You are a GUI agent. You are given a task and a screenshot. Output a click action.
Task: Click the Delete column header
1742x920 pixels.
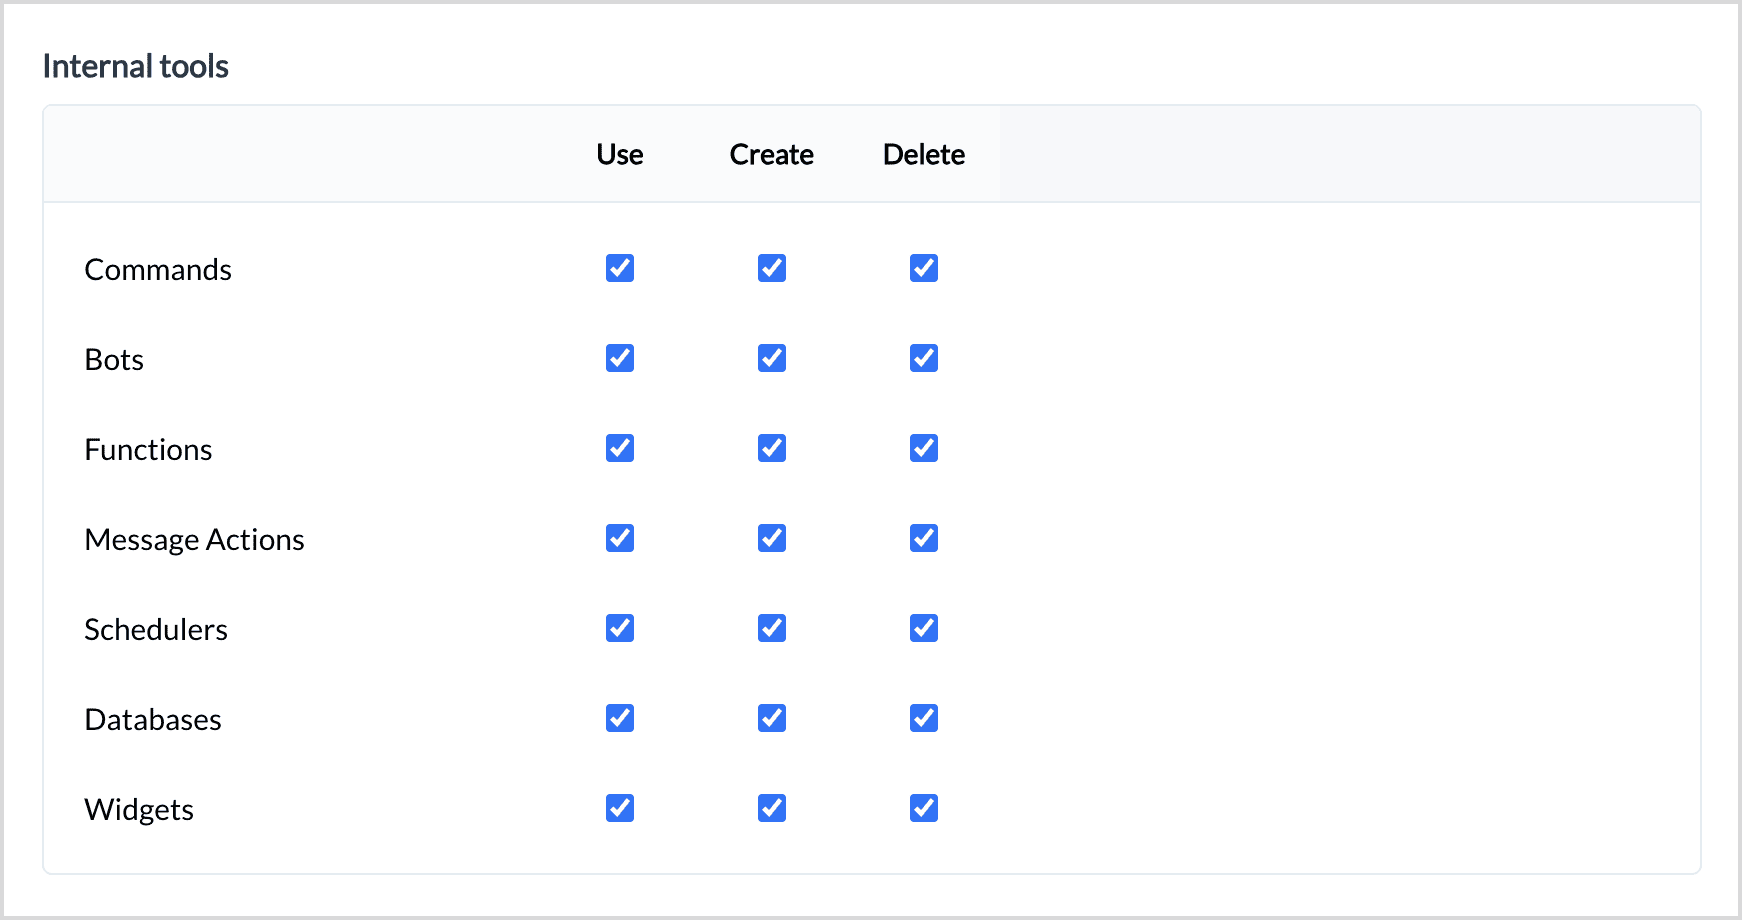924,155
